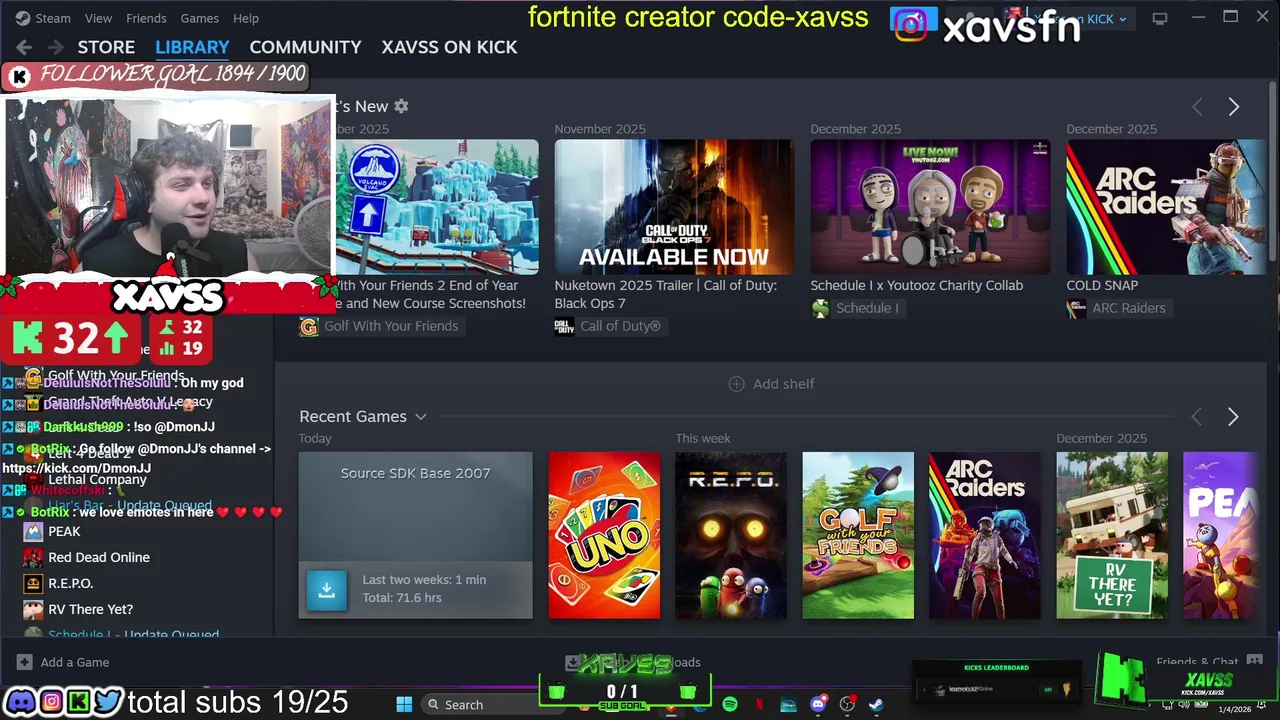Switch to the STORE tab
The image size is (1280, 720).
[x=106, y=47]
